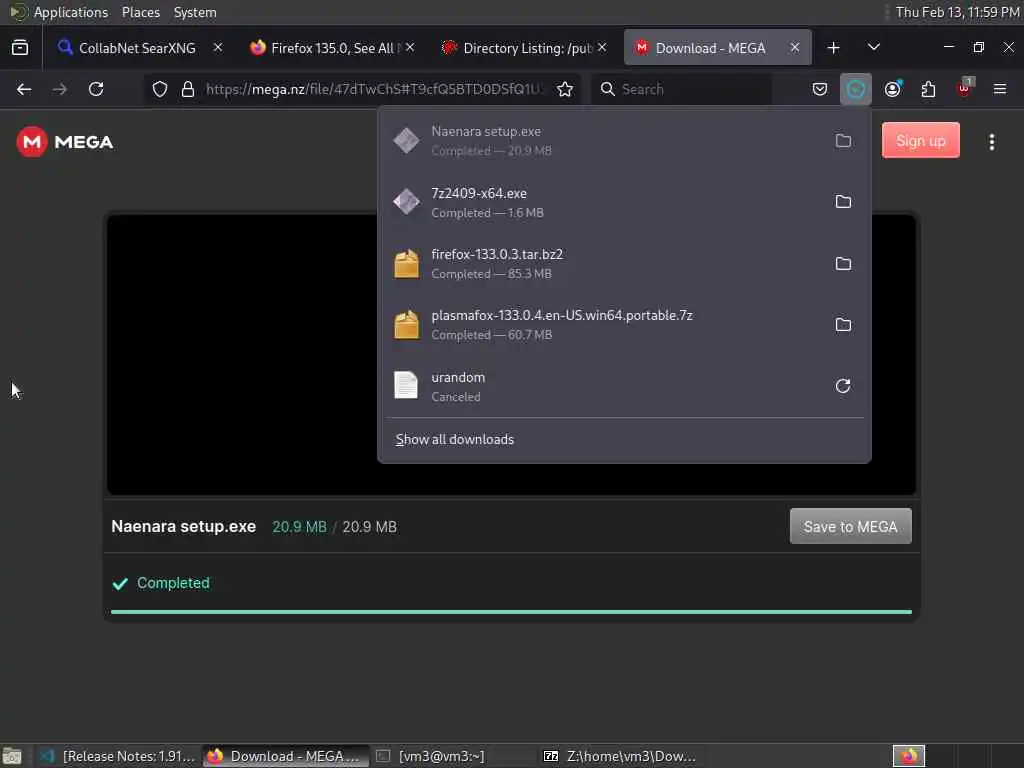Close the Download - MEGA tab
Viewport: 1024px width, 768px height.
click(x=795, y=48)
